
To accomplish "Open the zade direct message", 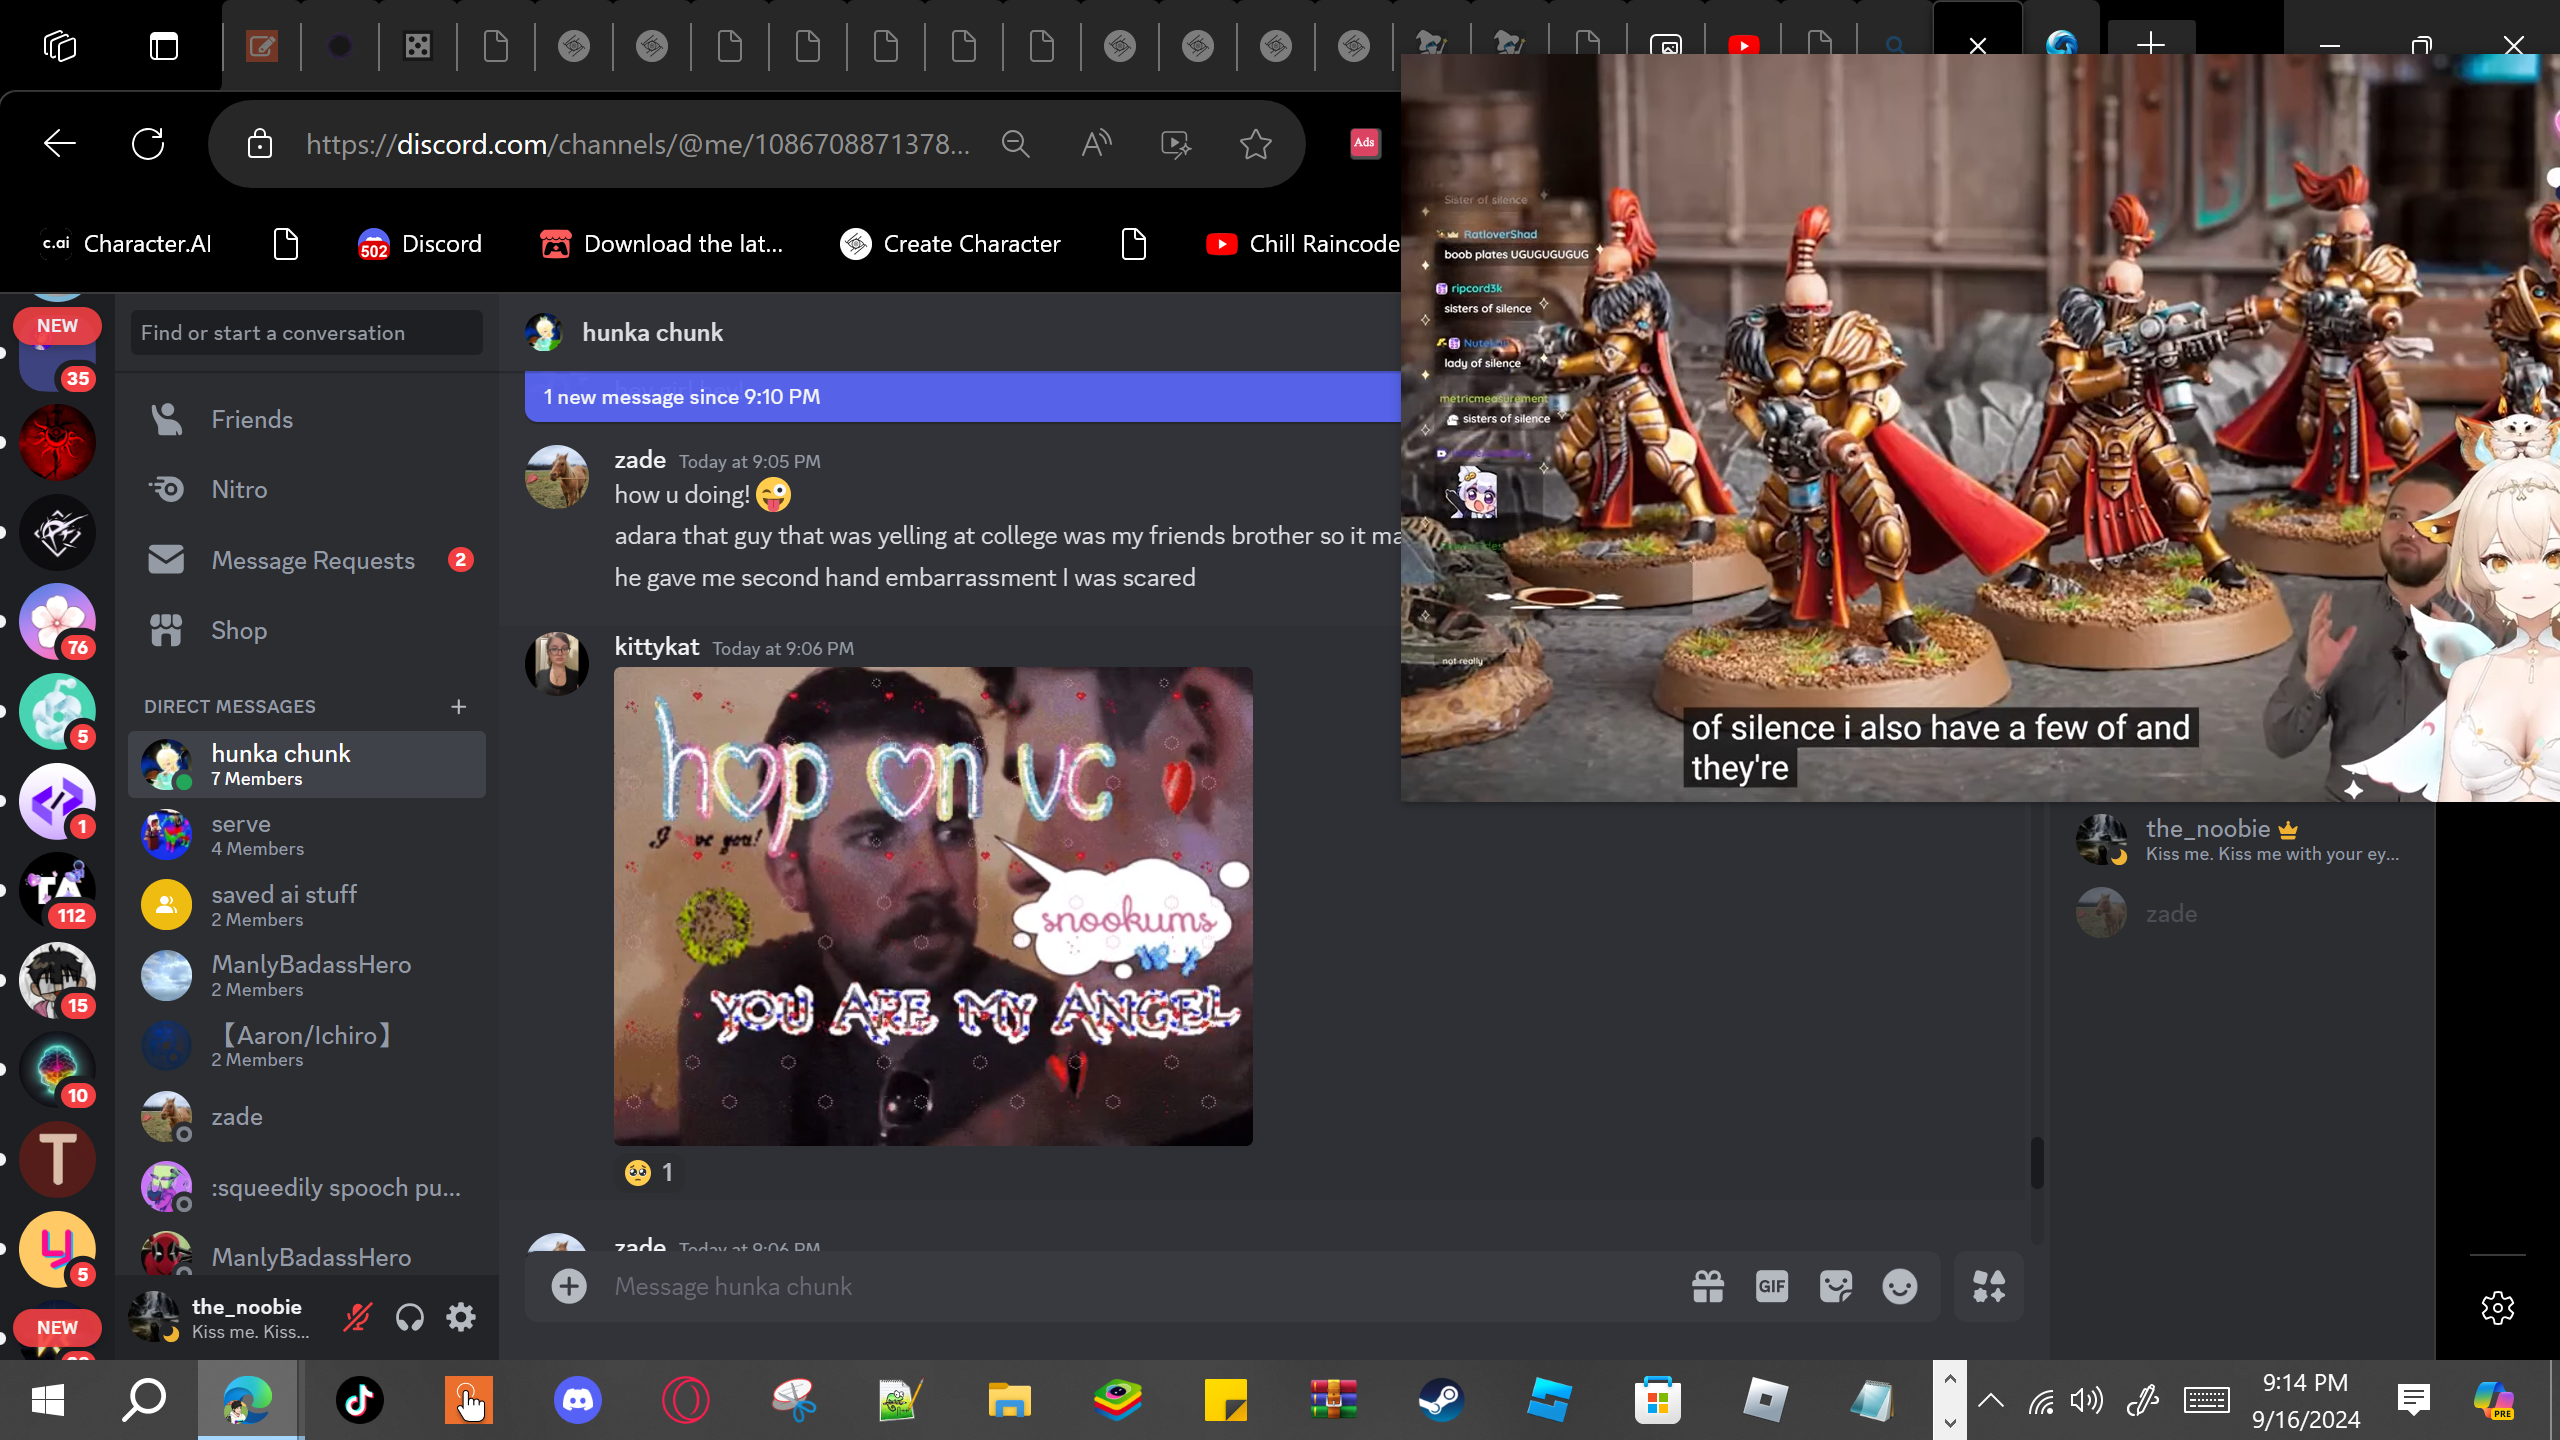I will [307, 1117].
